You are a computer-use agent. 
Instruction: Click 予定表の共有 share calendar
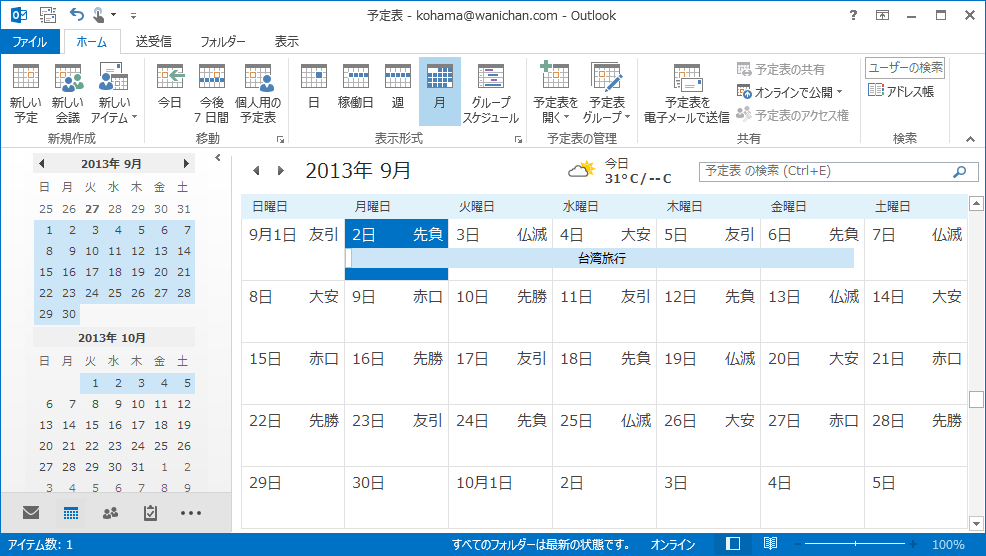(781, 69)
